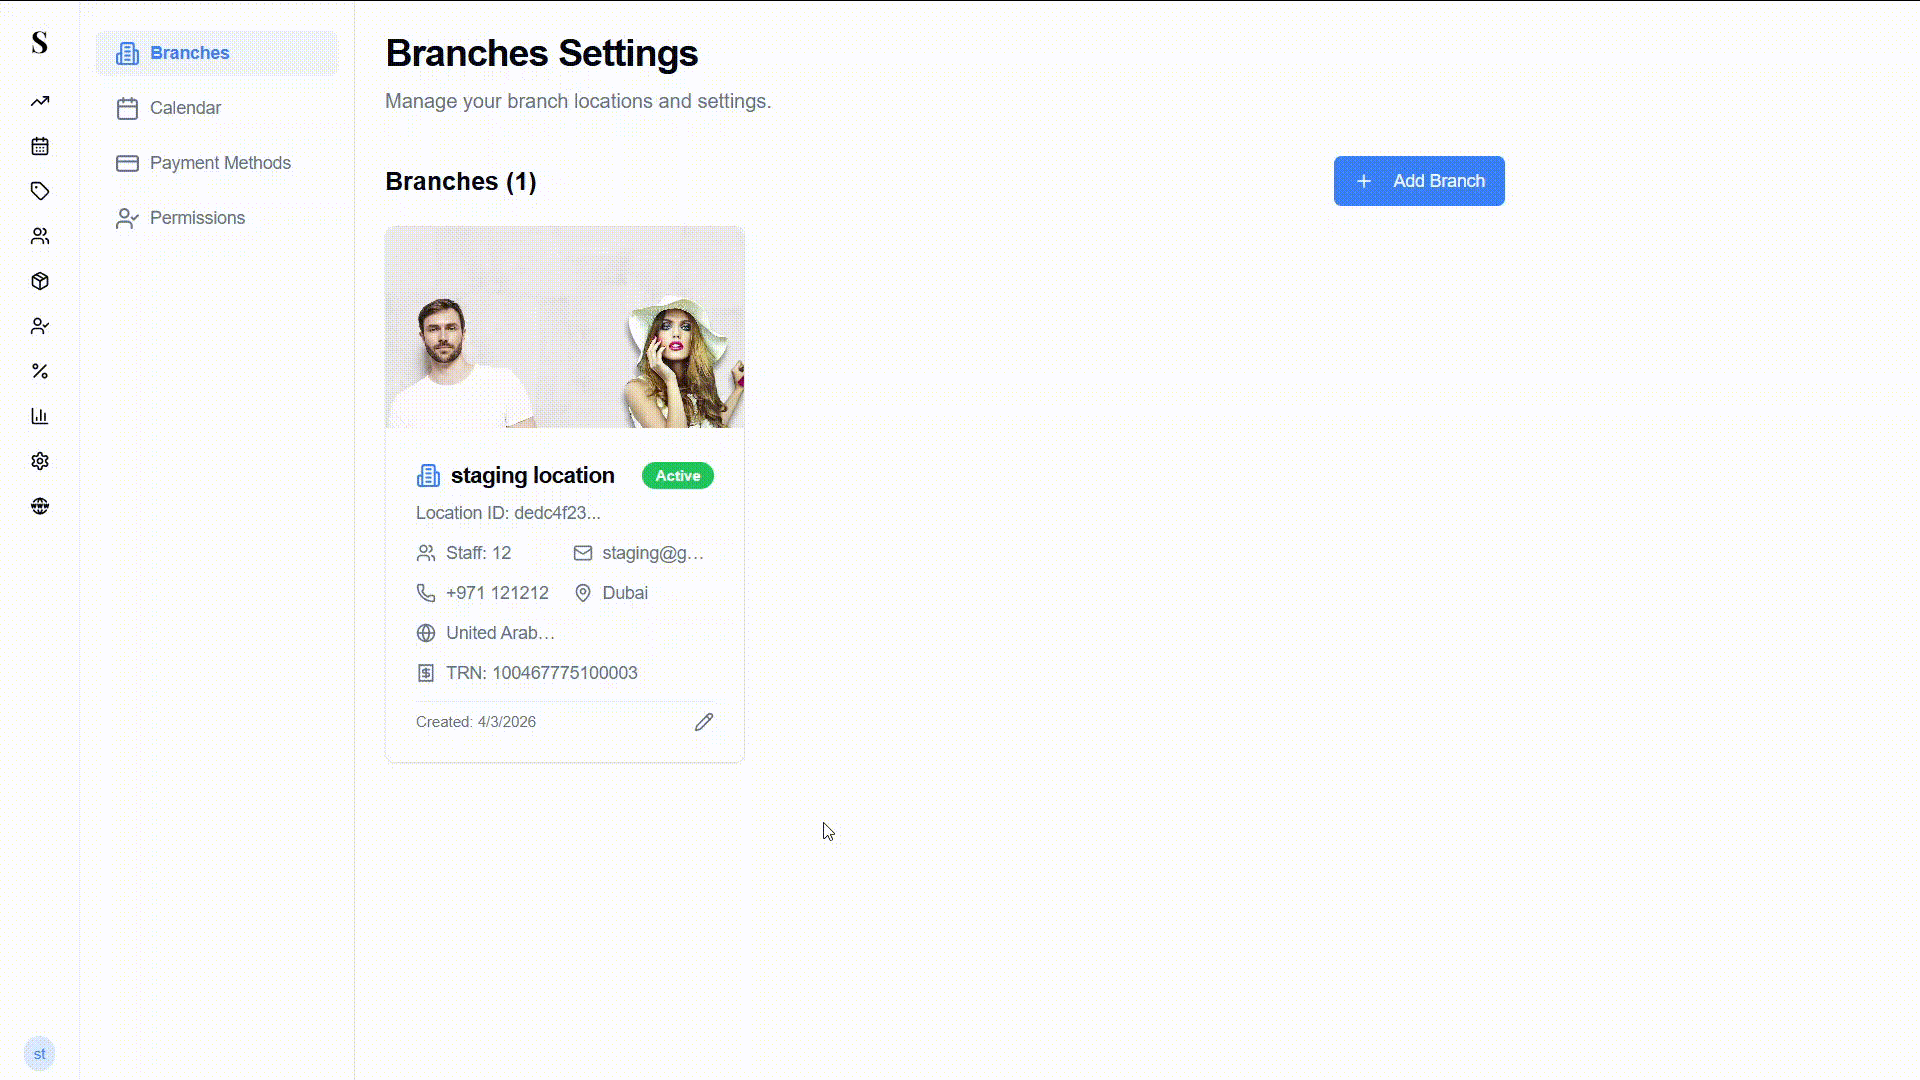The image size is (1920, 1080).
Task: Click the team members icon in the sidebar
Action: pyautogui.click(x=40, y=236)
